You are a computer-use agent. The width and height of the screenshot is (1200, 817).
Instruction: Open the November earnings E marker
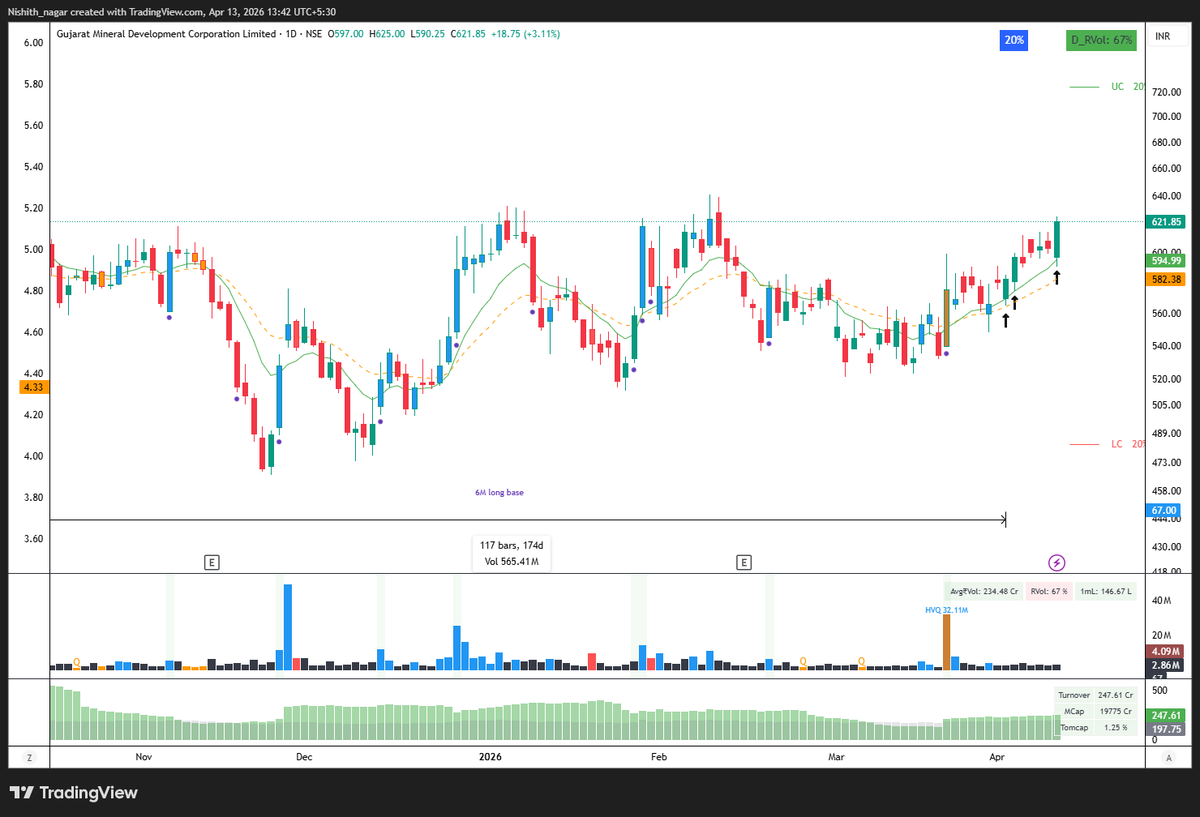point(212,563)
